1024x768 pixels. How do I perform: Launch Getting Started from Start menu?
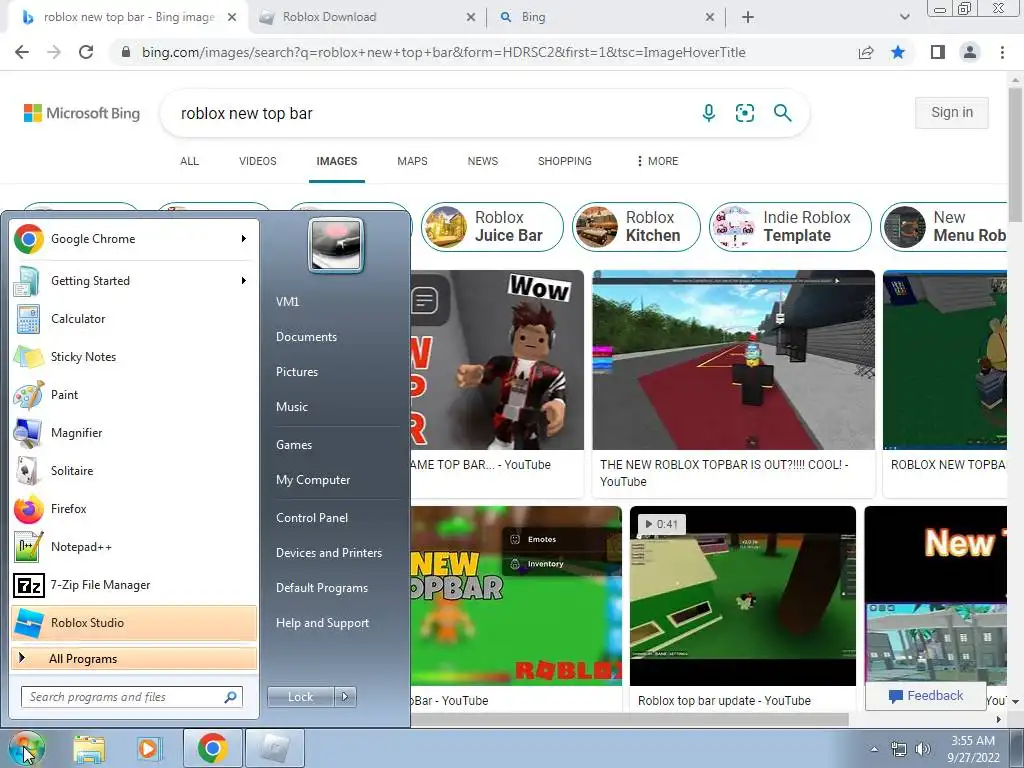click(x=134, y=281)
